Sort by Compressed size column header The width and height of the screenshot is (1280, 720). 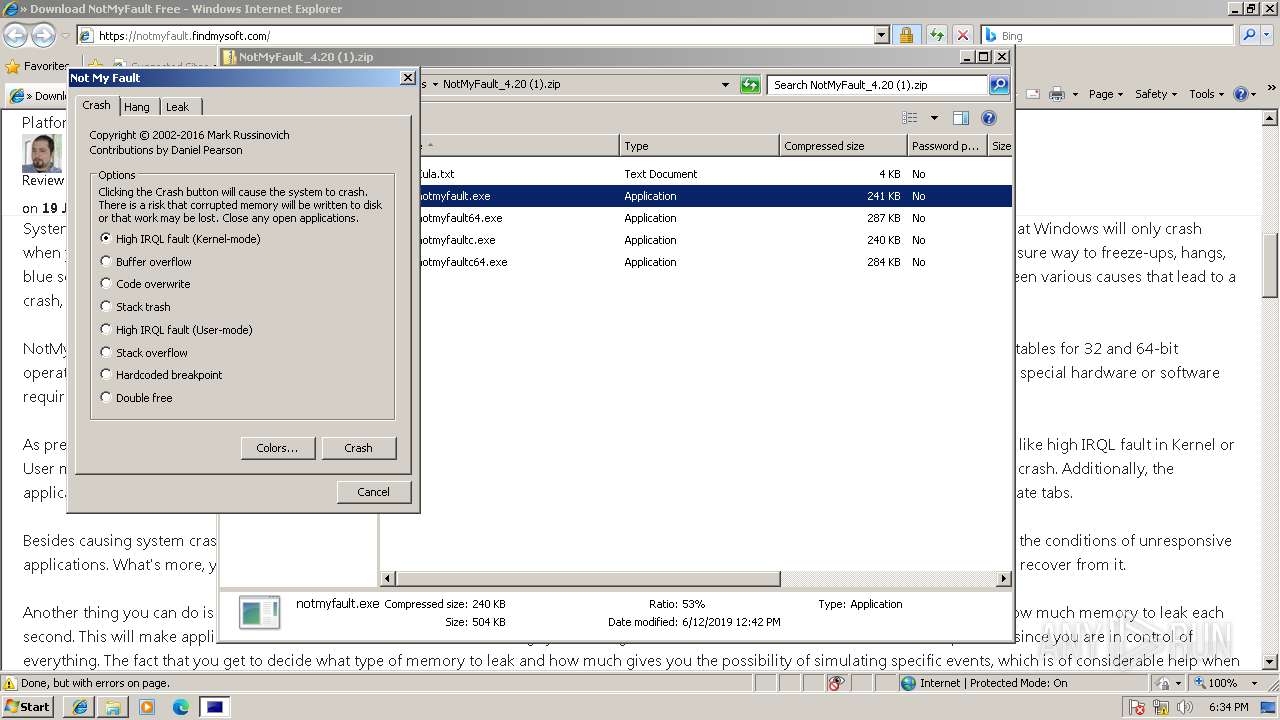coord(843,146)
